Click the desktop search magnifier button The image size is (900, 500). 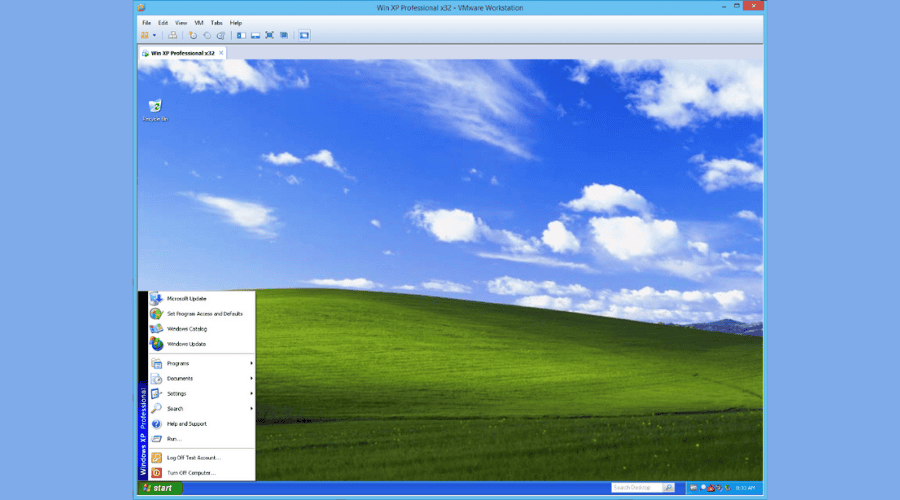point(669,487)
